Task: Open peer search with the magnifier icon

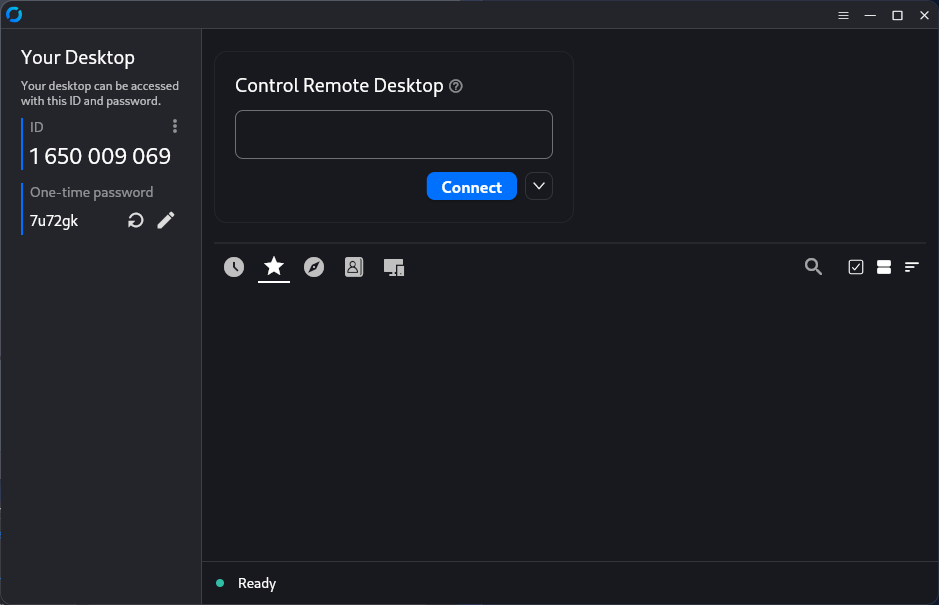Action: click(x=813, y=267)
